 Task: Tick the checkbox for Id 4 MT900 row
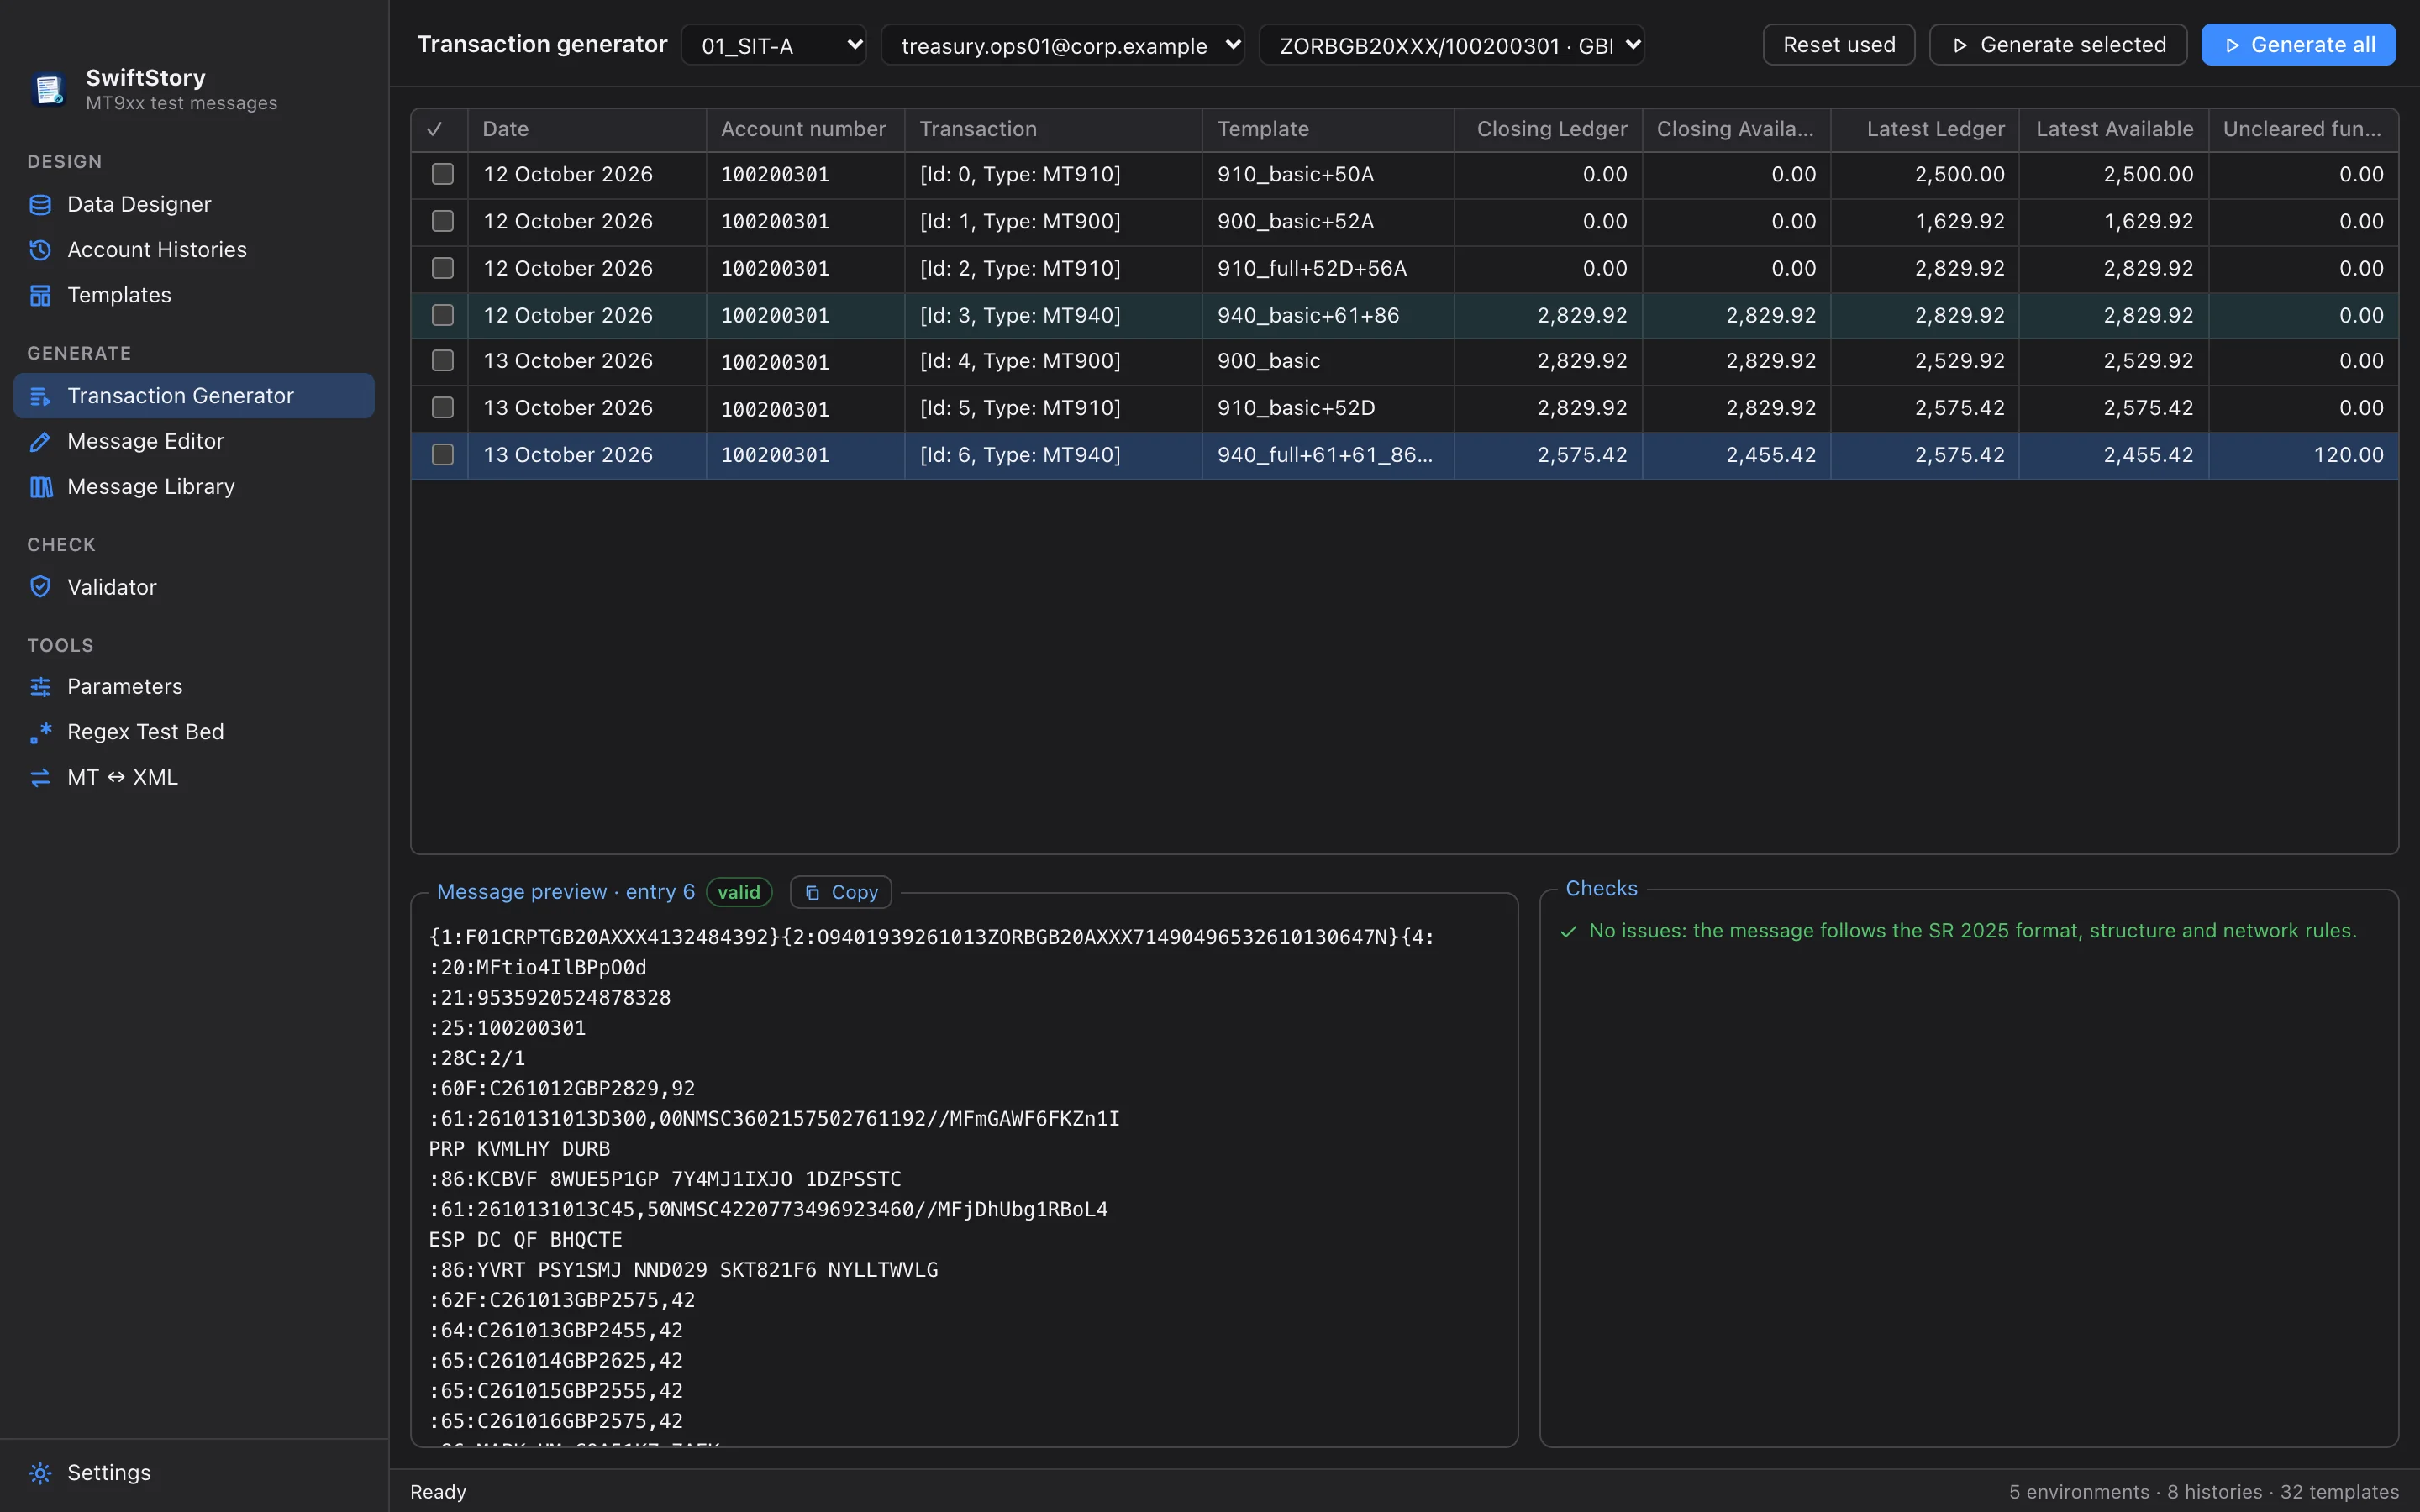(442, 361)
